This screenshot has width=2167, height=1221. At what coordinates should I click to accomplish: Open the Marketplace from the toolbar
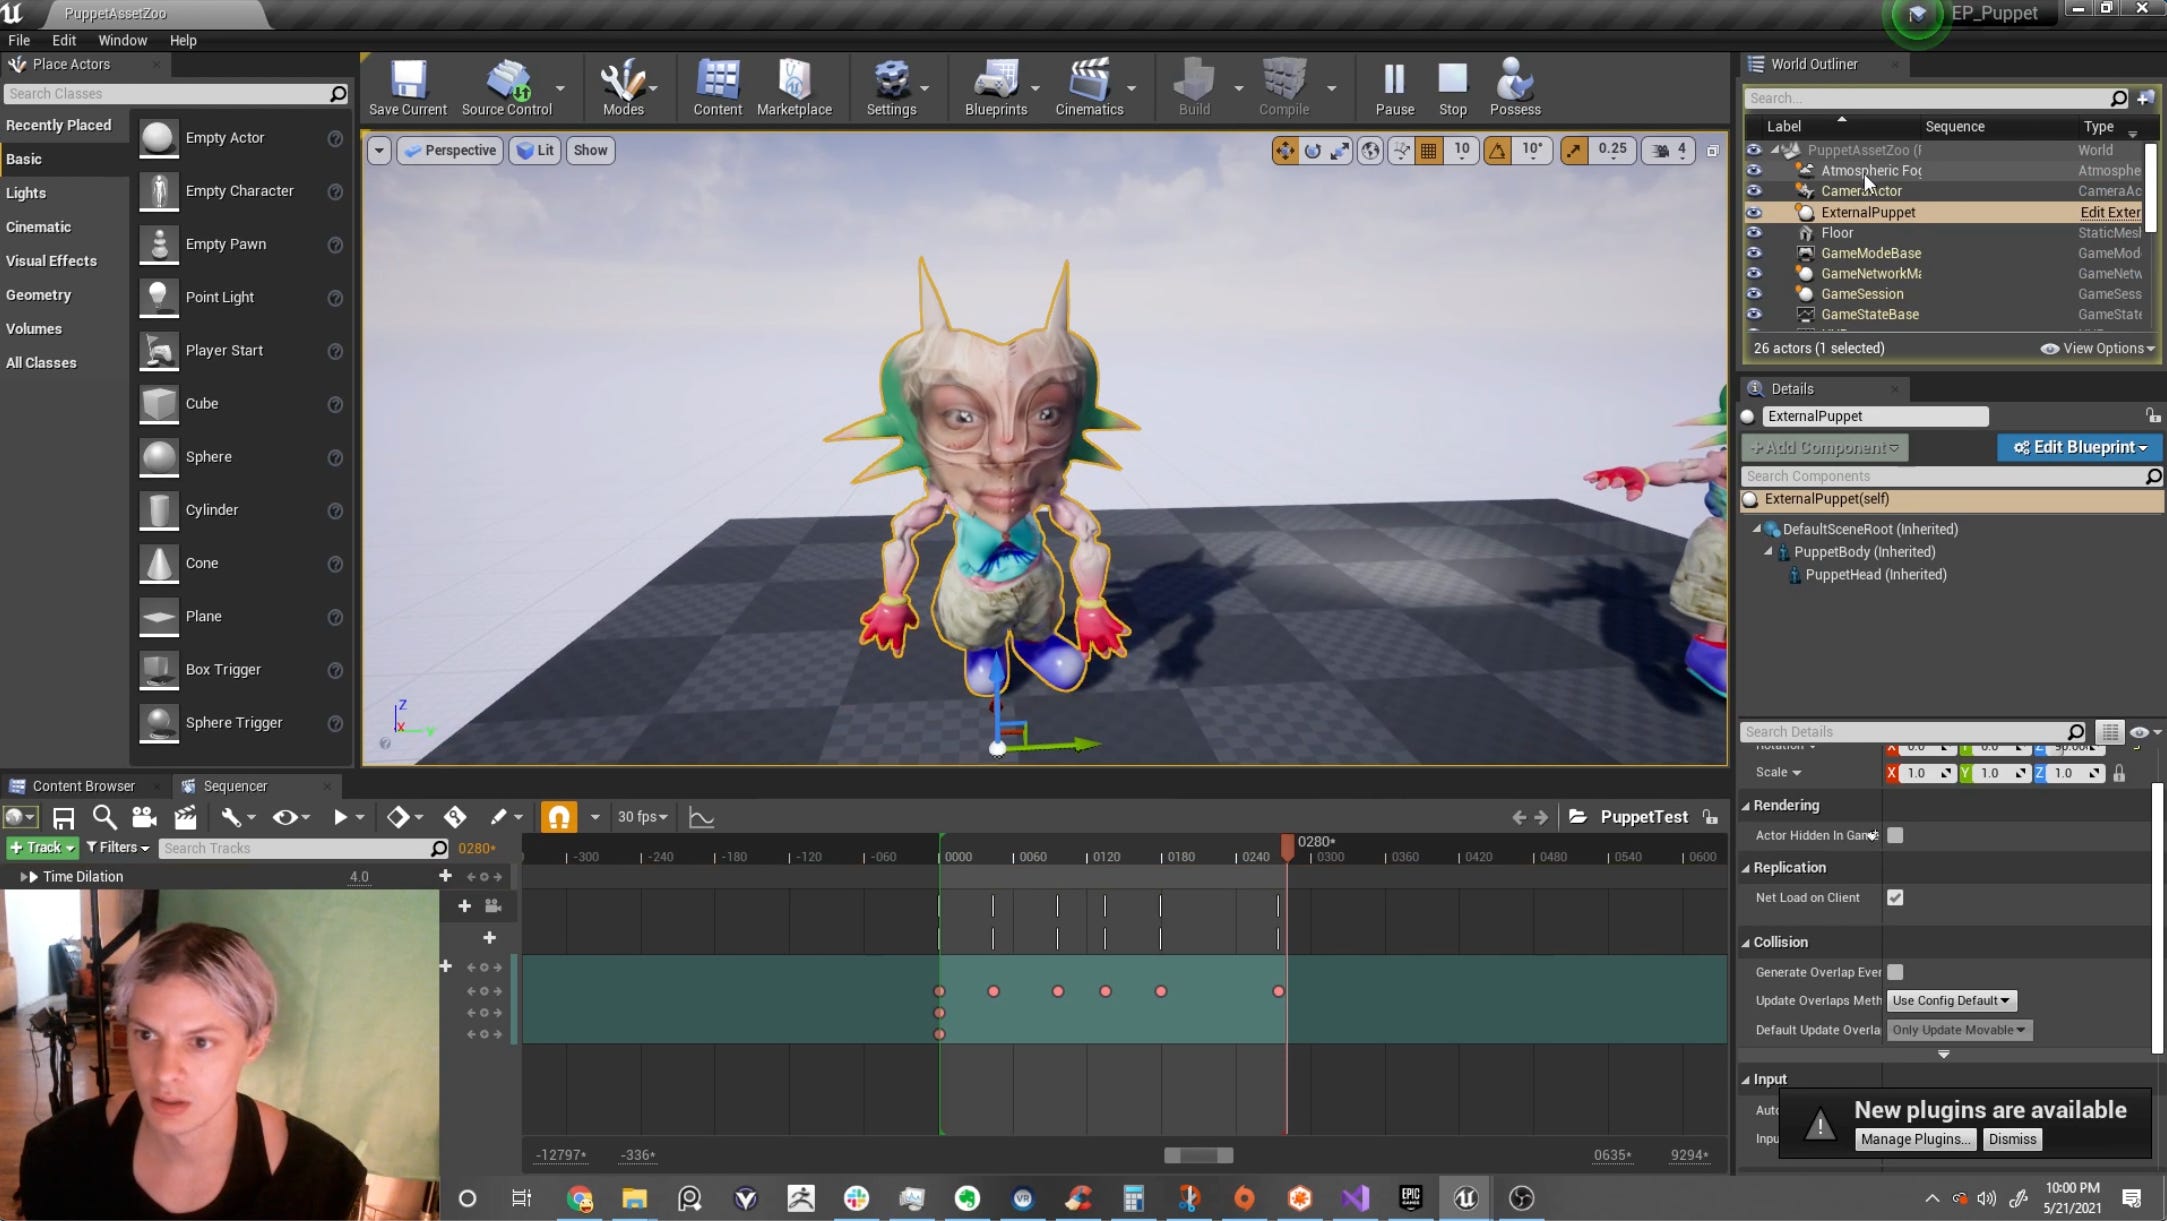pyautogui.click(x=794, y=88)
